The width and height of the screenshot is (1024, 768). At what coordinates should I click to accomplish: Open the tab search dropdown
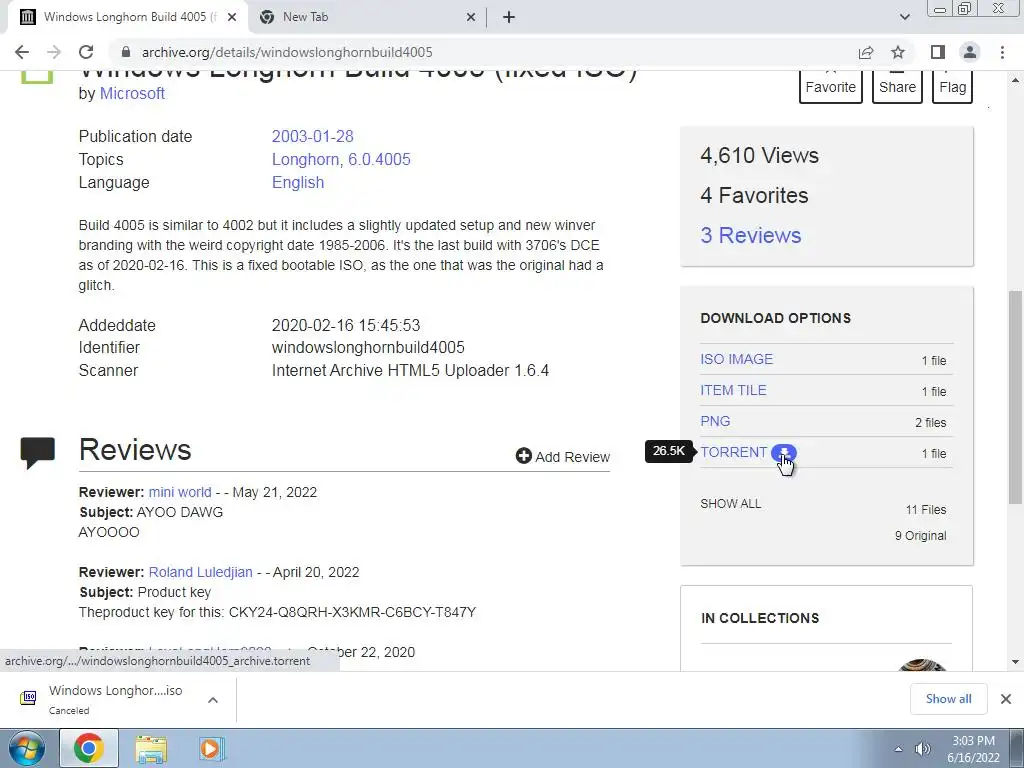coord(904,17)
